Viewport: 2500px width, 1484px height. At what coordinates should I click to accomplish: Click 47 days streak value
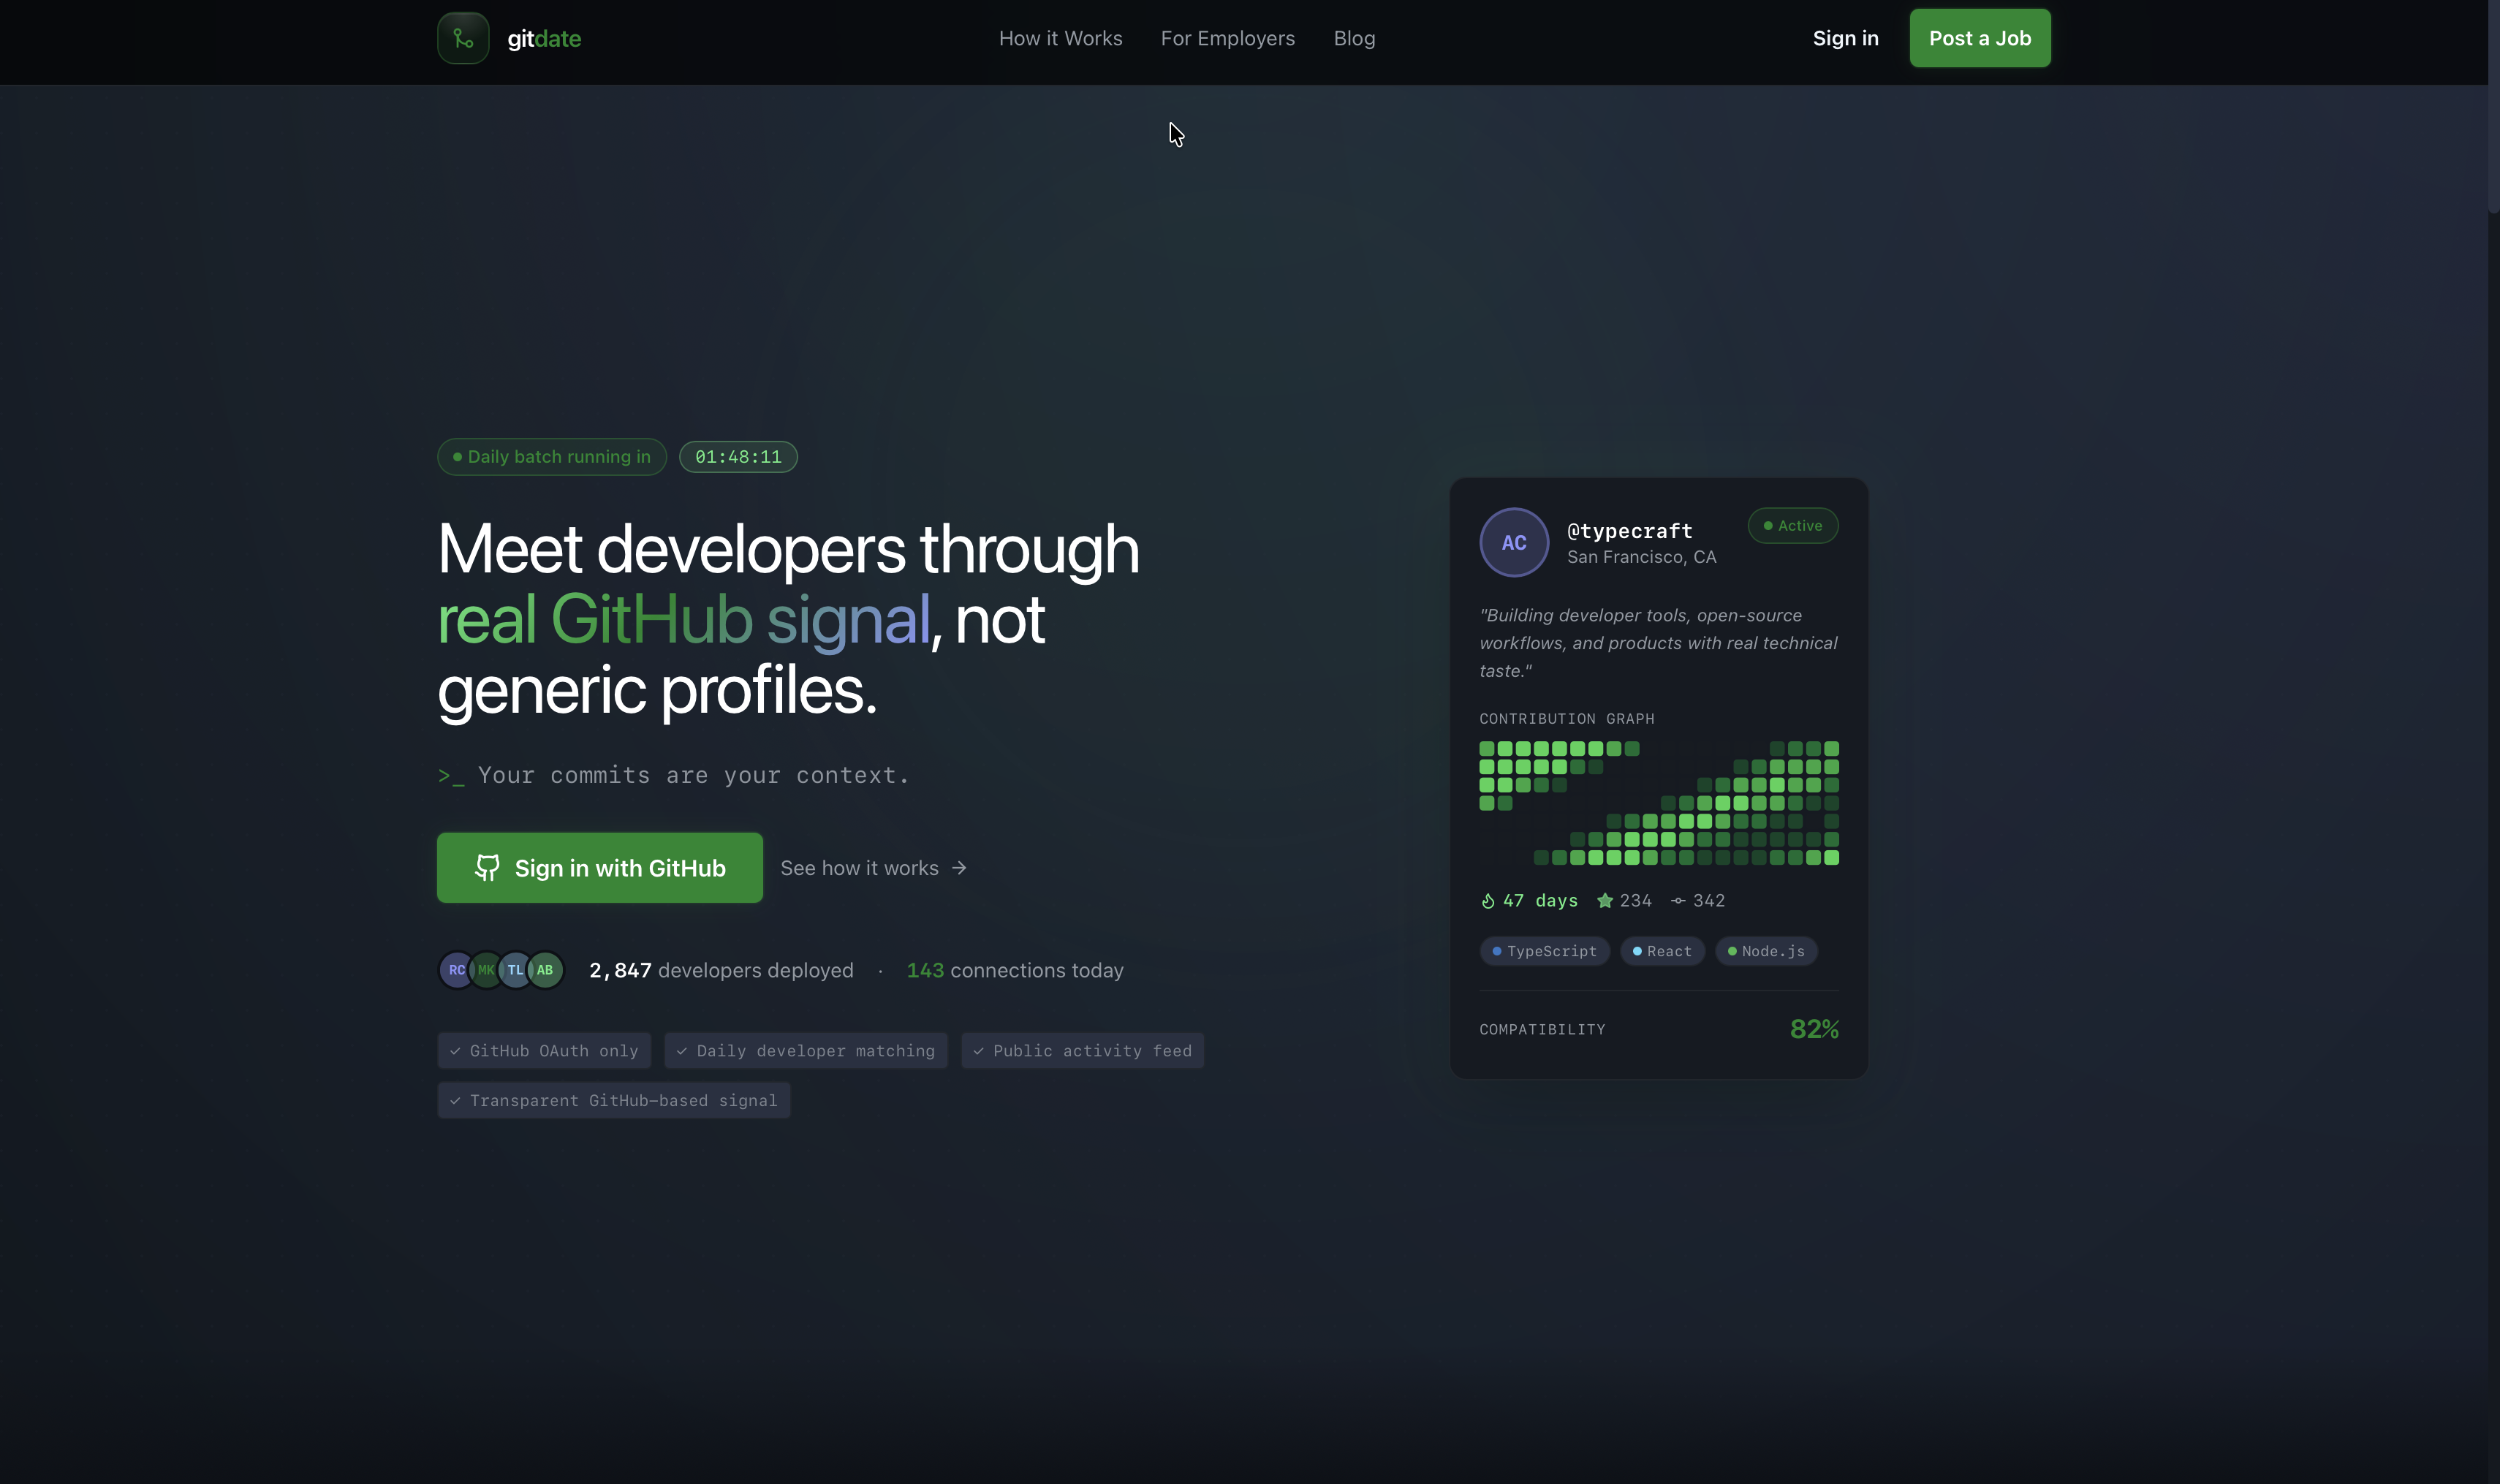point(1540,901)
